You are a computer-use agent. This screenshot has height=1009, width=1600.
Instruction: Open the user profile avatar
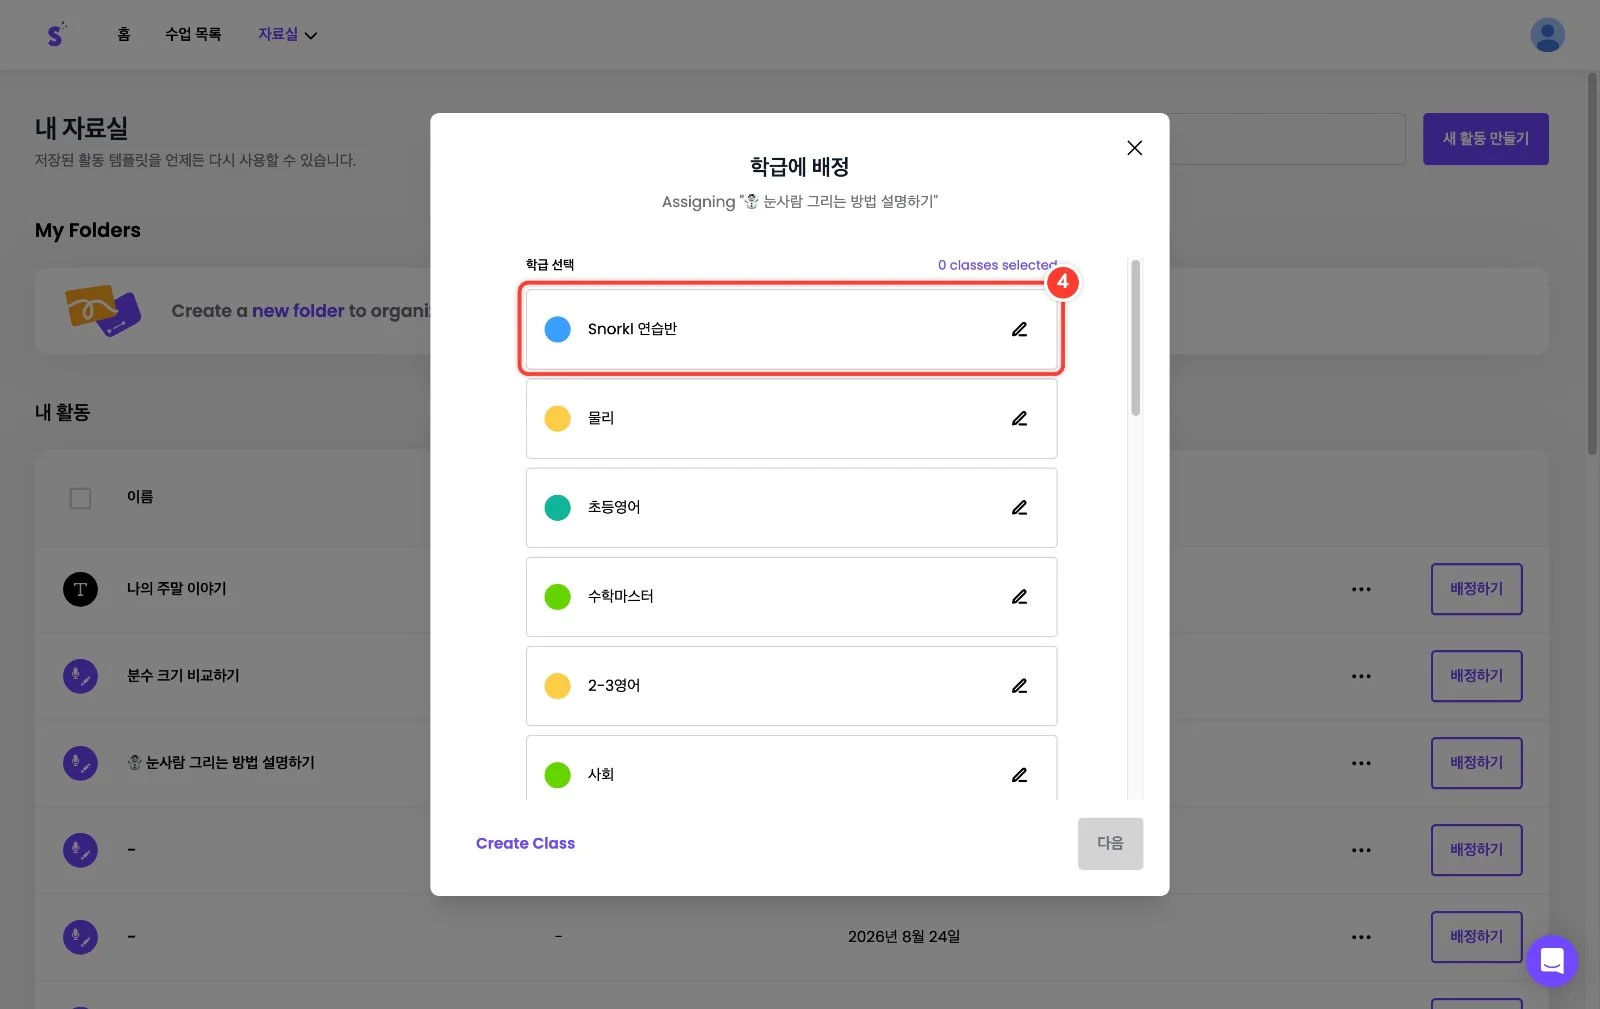tap(1547, 35)
